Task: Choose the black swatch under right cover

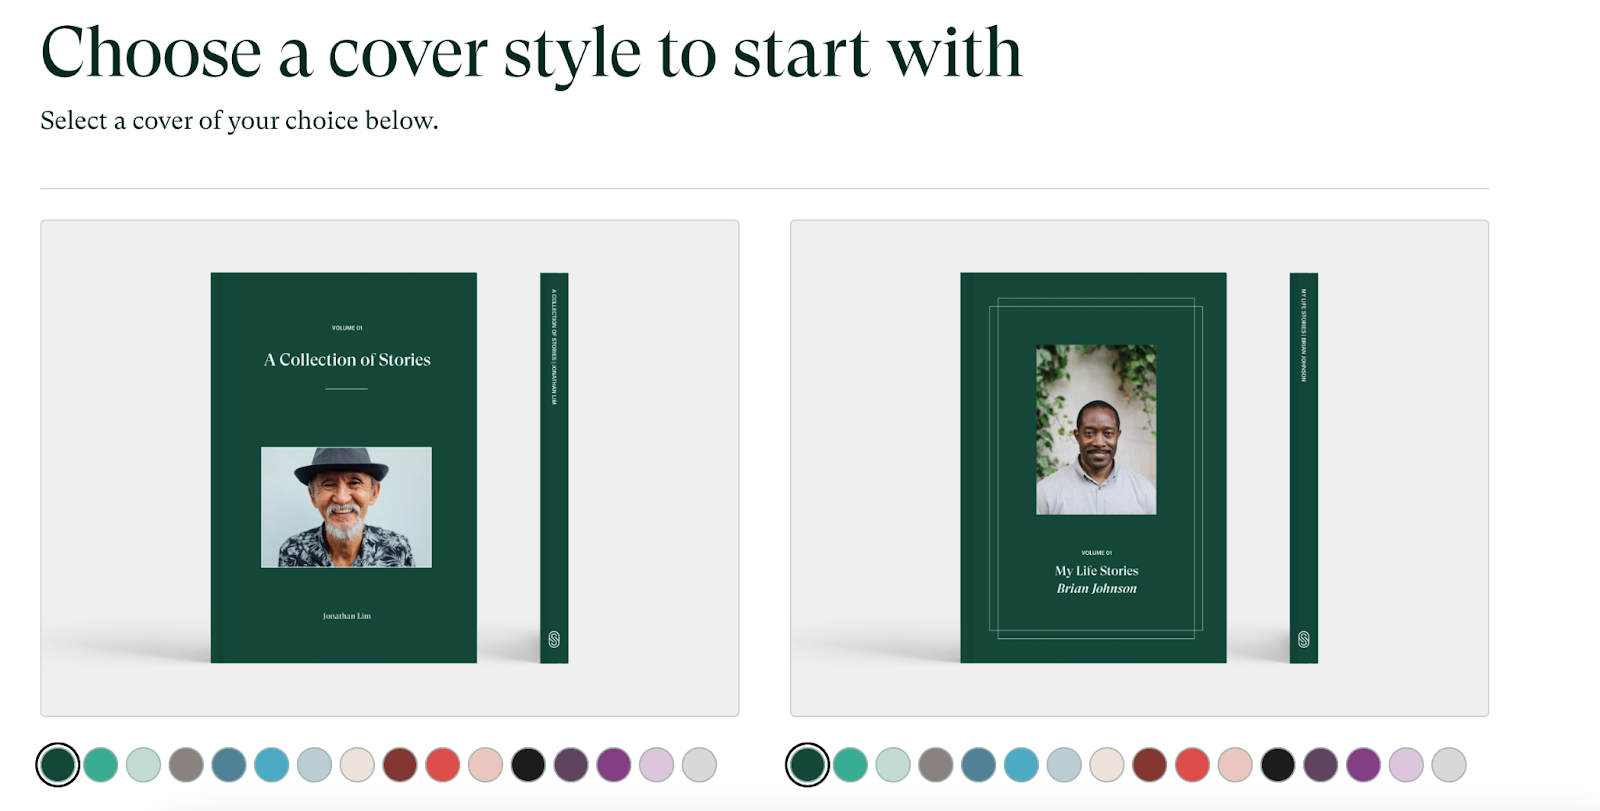Action: point(1278,765)
